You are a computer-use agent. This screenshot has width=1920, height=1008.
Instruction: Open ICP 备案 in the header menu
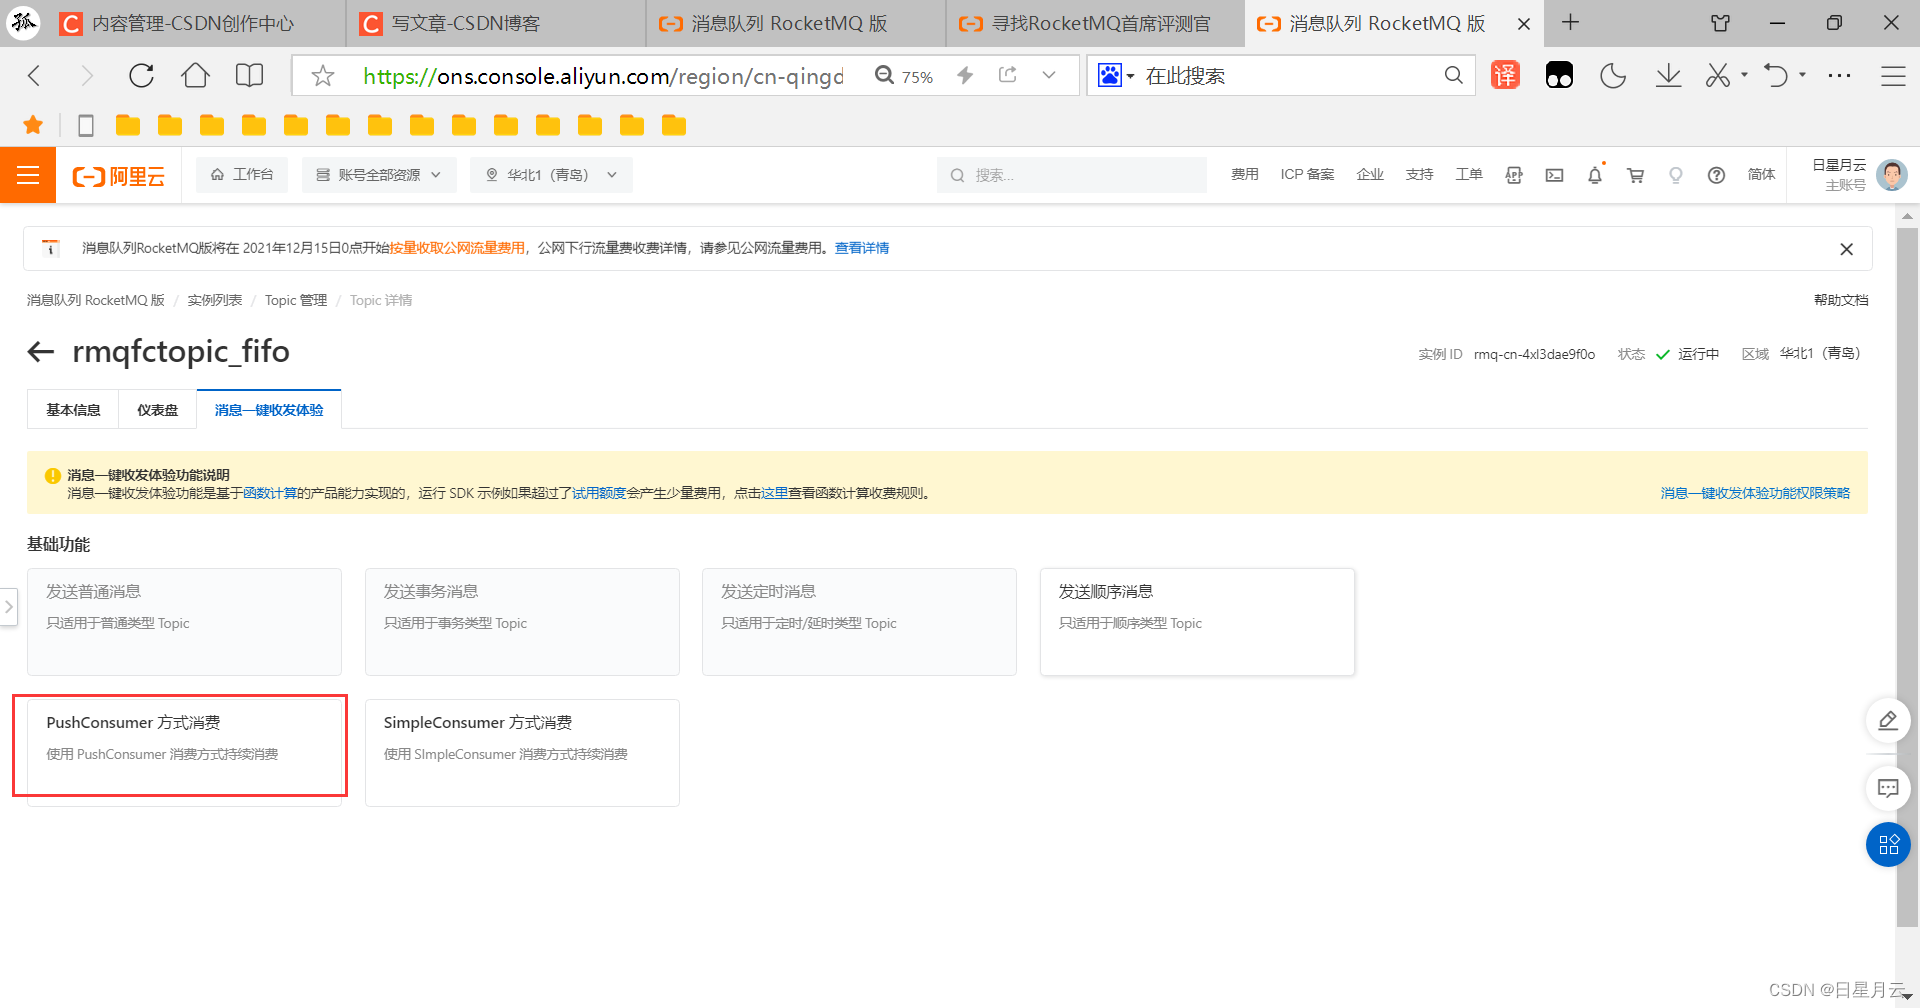point(1307,175)
